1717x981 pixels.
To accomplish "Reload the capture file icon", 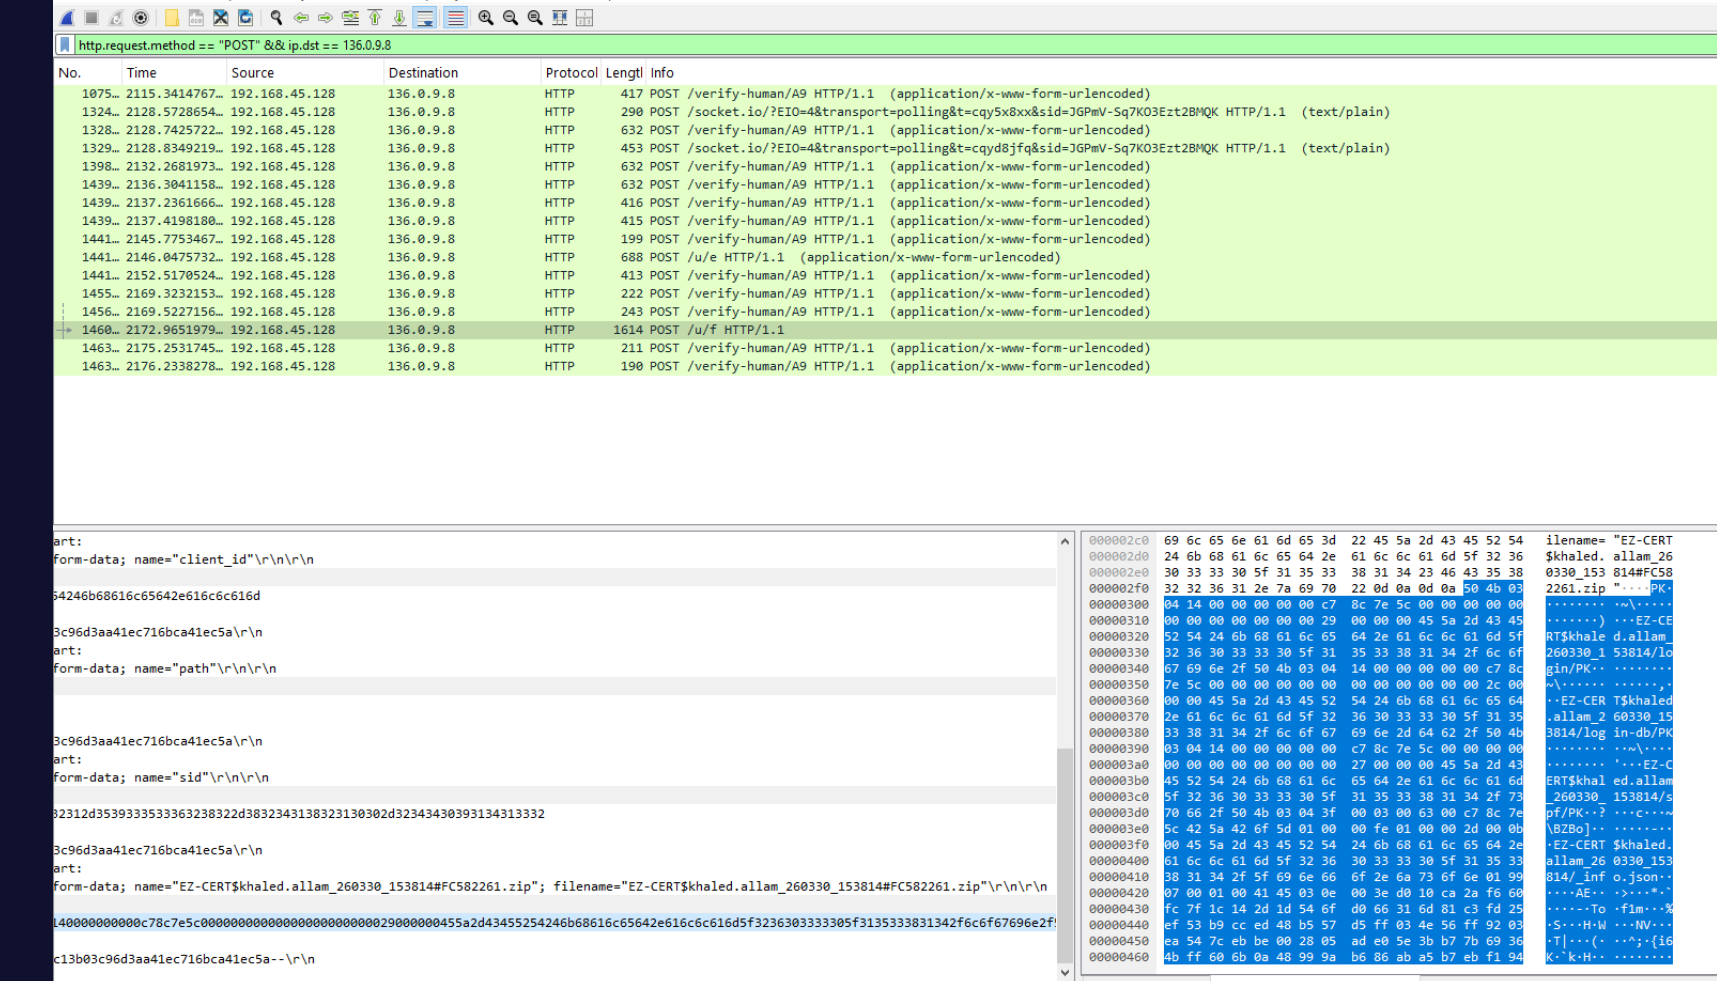I will tap(246, 17).
